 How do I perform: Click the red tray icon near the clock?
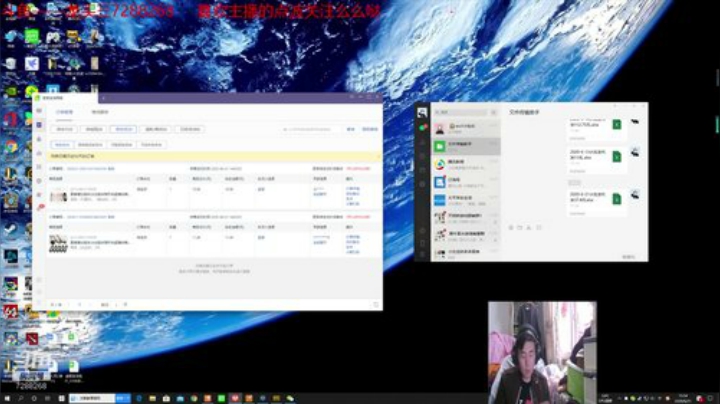tap(699, 398)
